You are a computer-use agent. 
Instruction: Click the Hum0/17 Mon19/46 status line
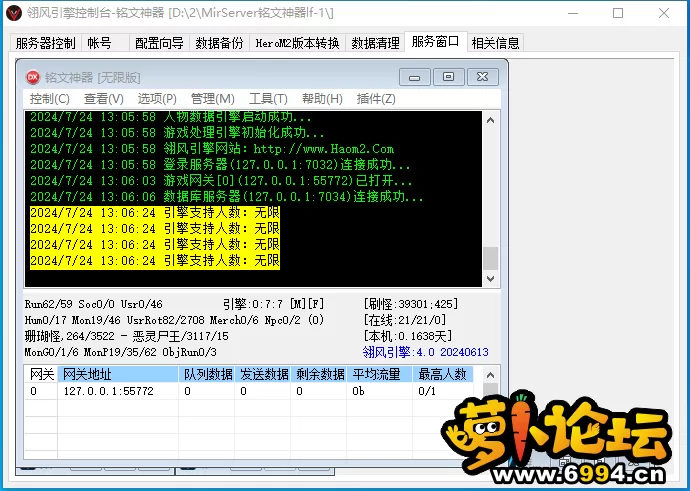point(174,320)
